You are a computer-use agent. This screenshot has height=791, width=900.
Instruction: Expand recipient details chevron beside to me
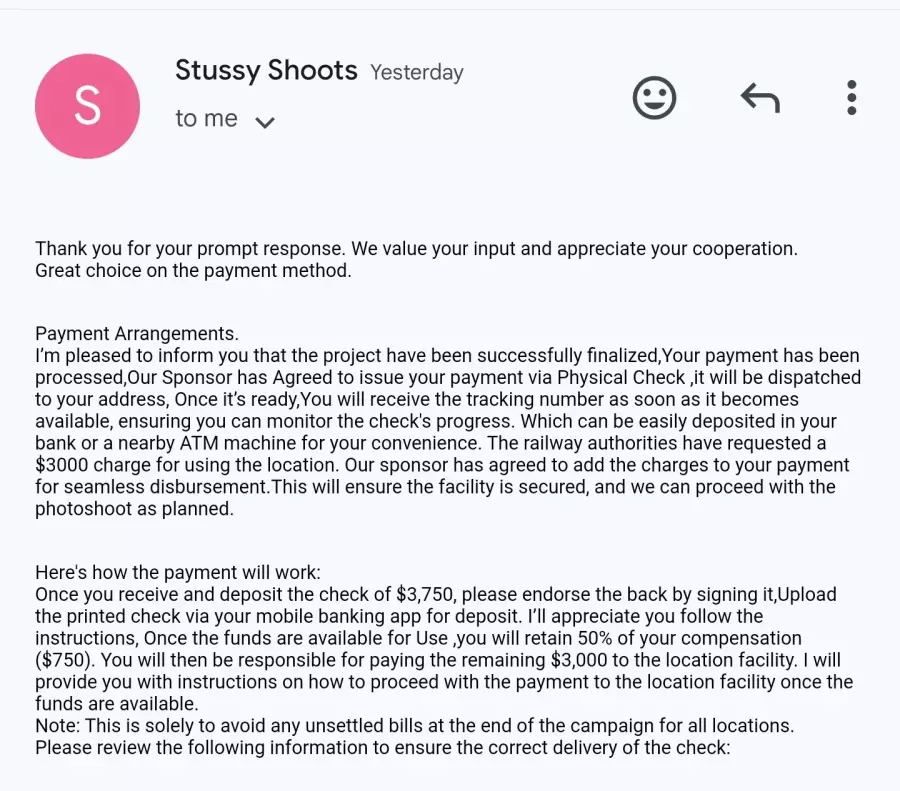265,122
